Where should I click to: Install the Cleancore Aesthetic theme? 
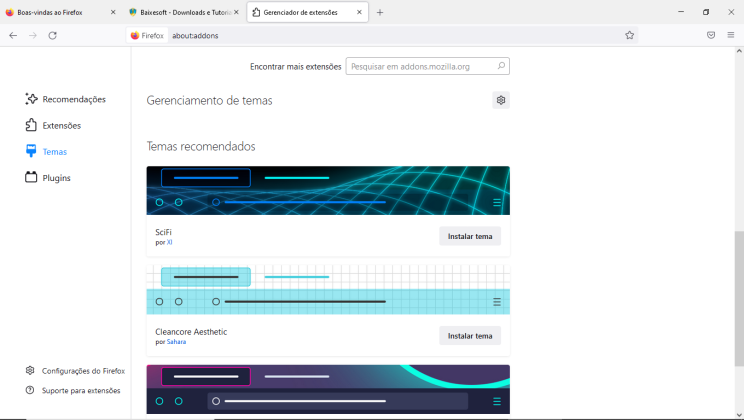click(x=470, y=336)
